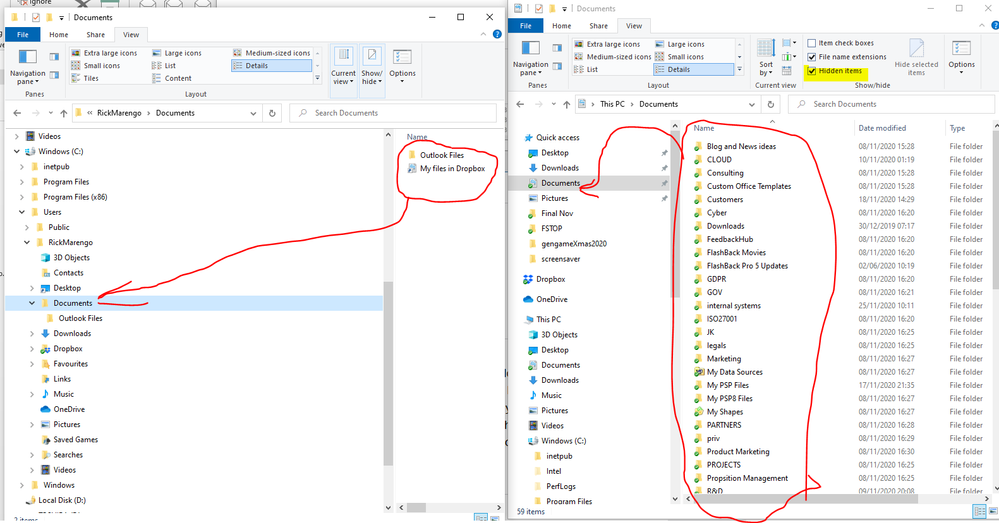Select Extra large icons layout in right window
This screenshot has height=523, width=999.
611,44
